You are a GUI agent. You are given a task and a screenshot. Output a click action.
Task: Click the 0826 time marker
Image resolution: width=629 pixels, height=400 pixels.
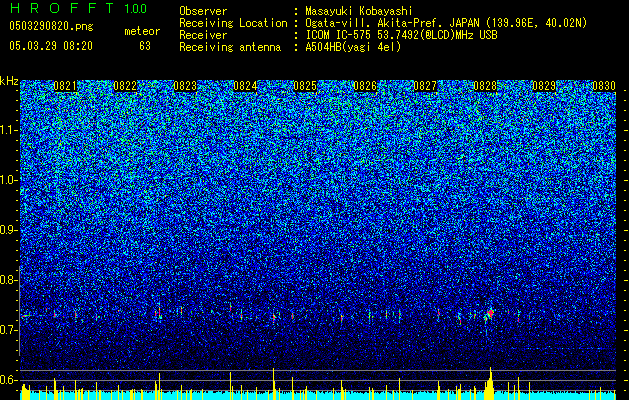point(365,86)
